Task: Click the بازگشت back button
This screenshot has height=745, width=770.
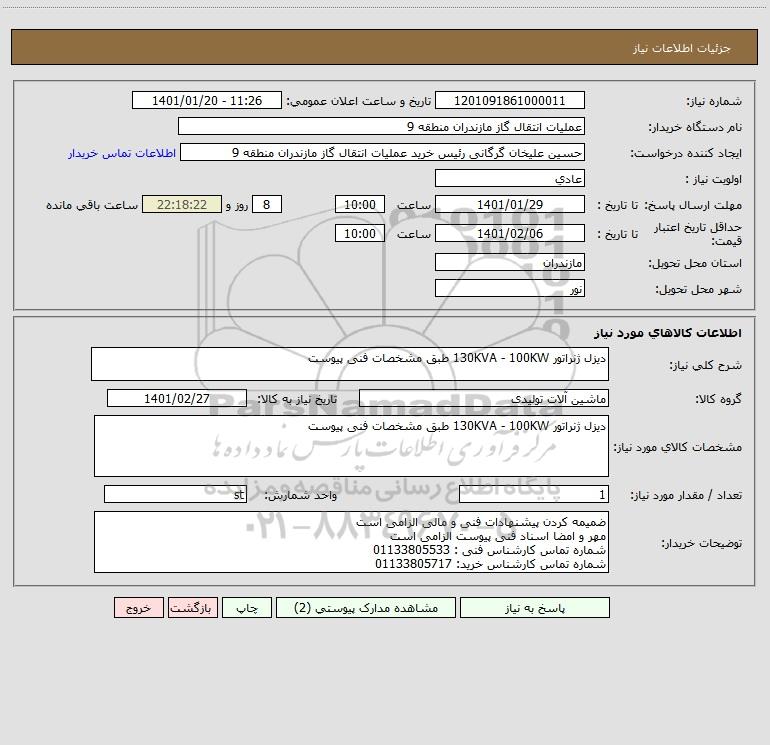Action: pyautogui.click(x=192, y=607)
